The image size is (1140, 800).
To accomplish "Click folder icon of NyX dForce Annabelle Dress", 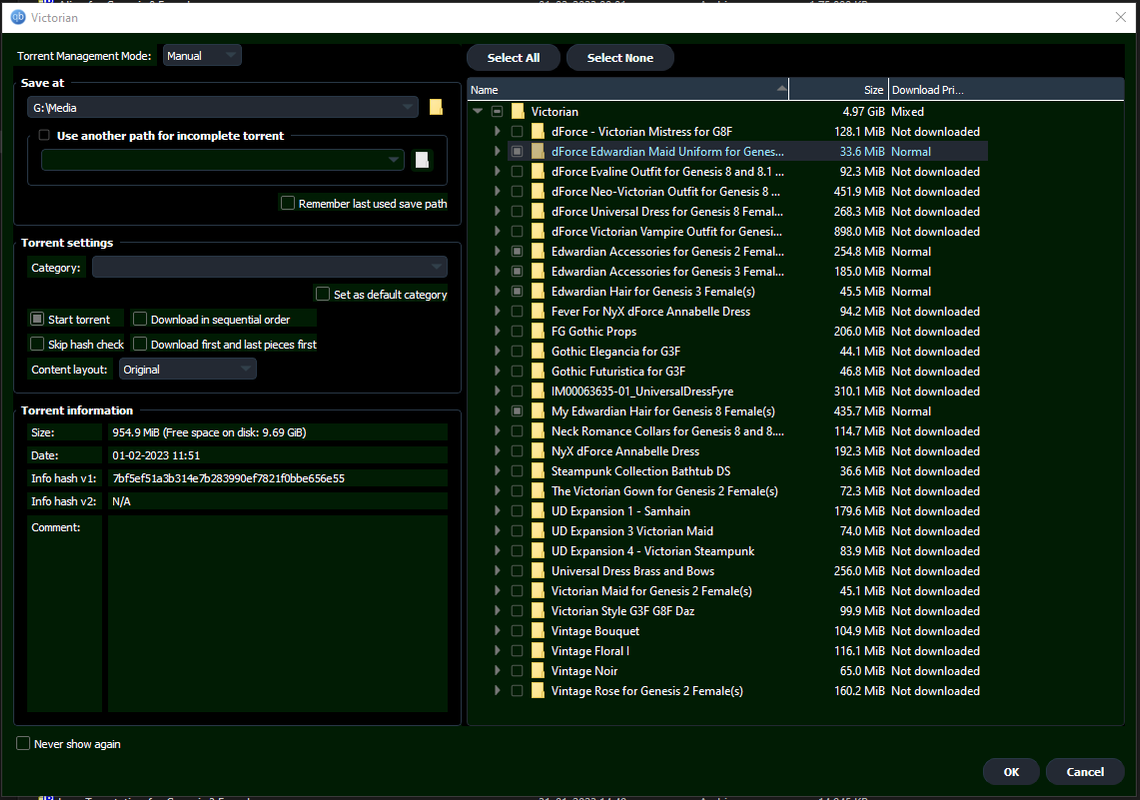I will 538,451.
